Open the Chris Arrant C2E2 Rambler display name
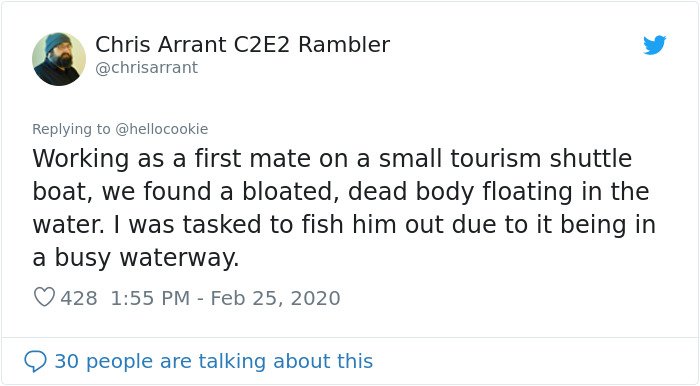The height and width of the screenshot is (386, 700). [x=242, y=45]
